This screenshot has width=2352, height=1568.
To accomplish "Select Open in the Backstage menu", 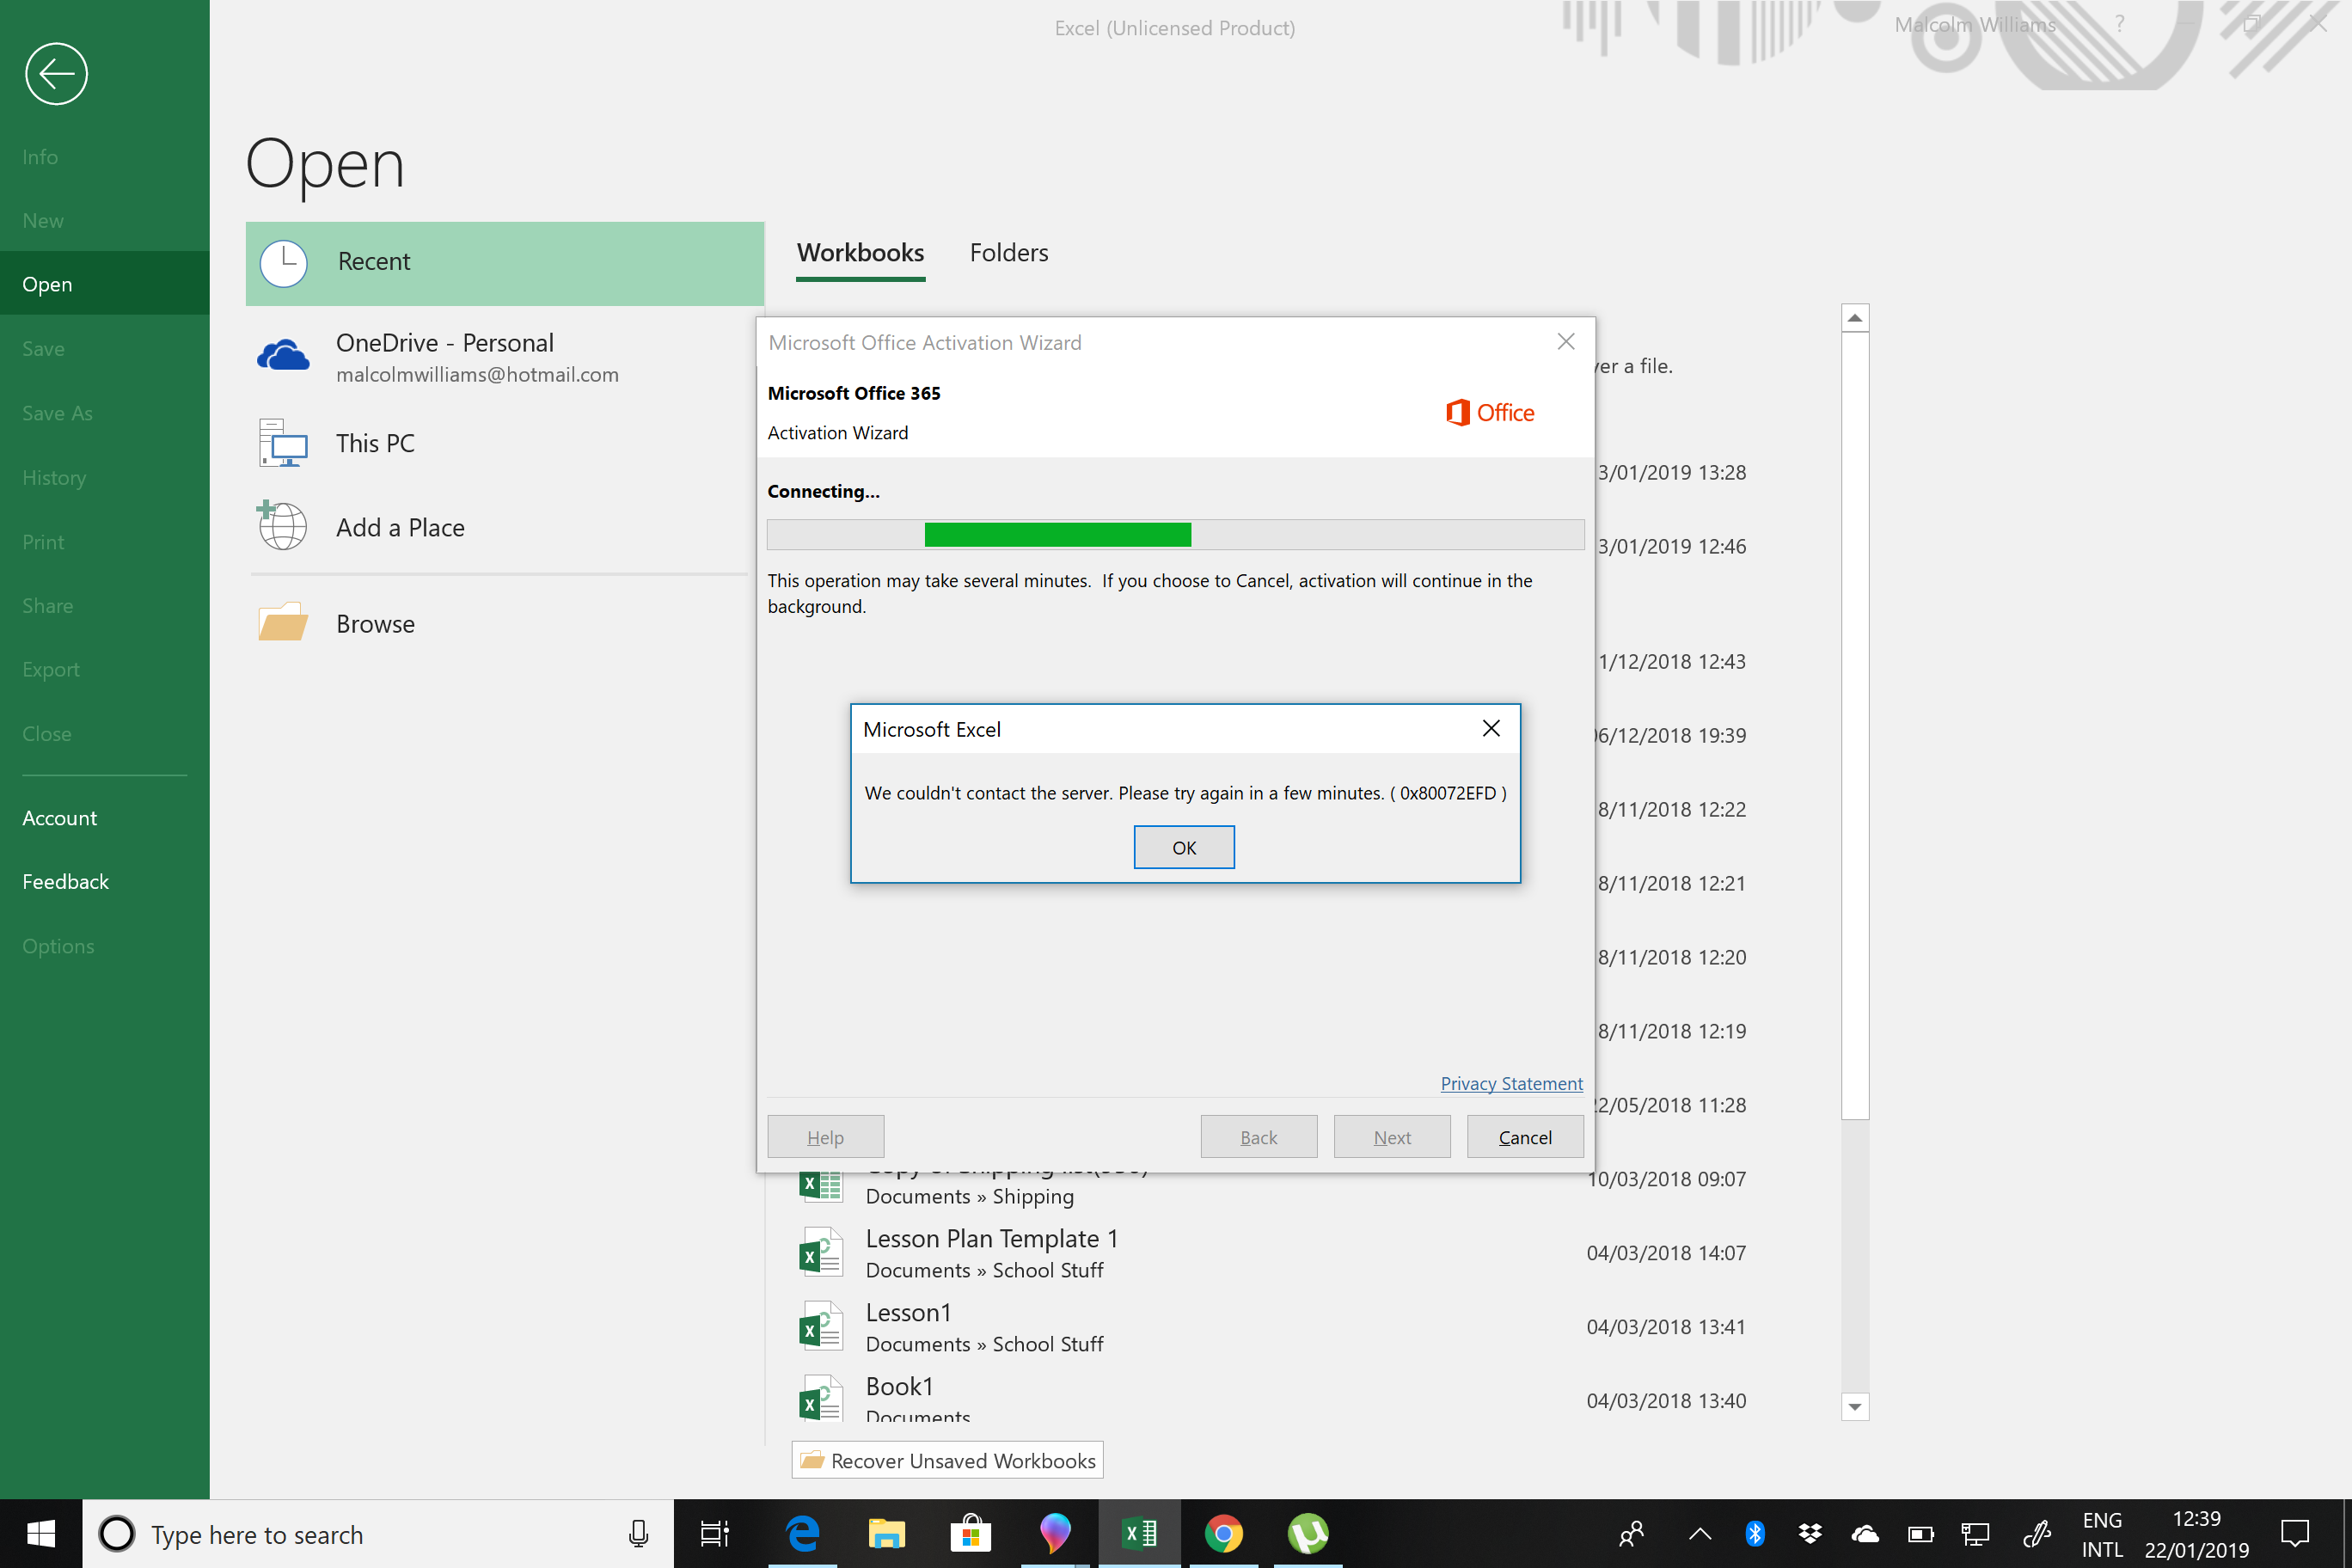I will click(104, 284).
